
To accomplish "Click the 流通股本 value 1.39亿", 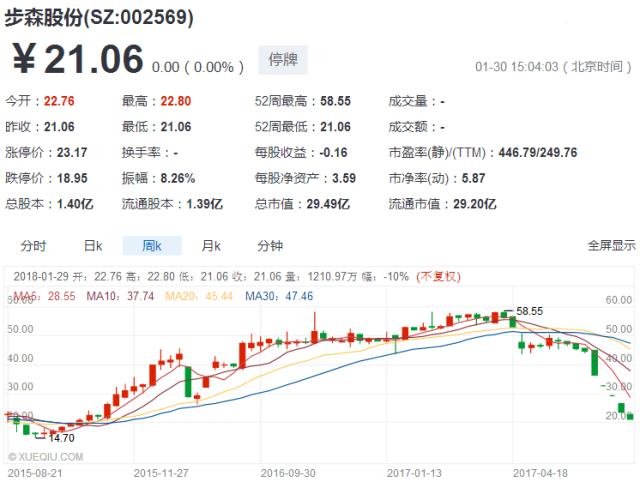I will point(205,204).
